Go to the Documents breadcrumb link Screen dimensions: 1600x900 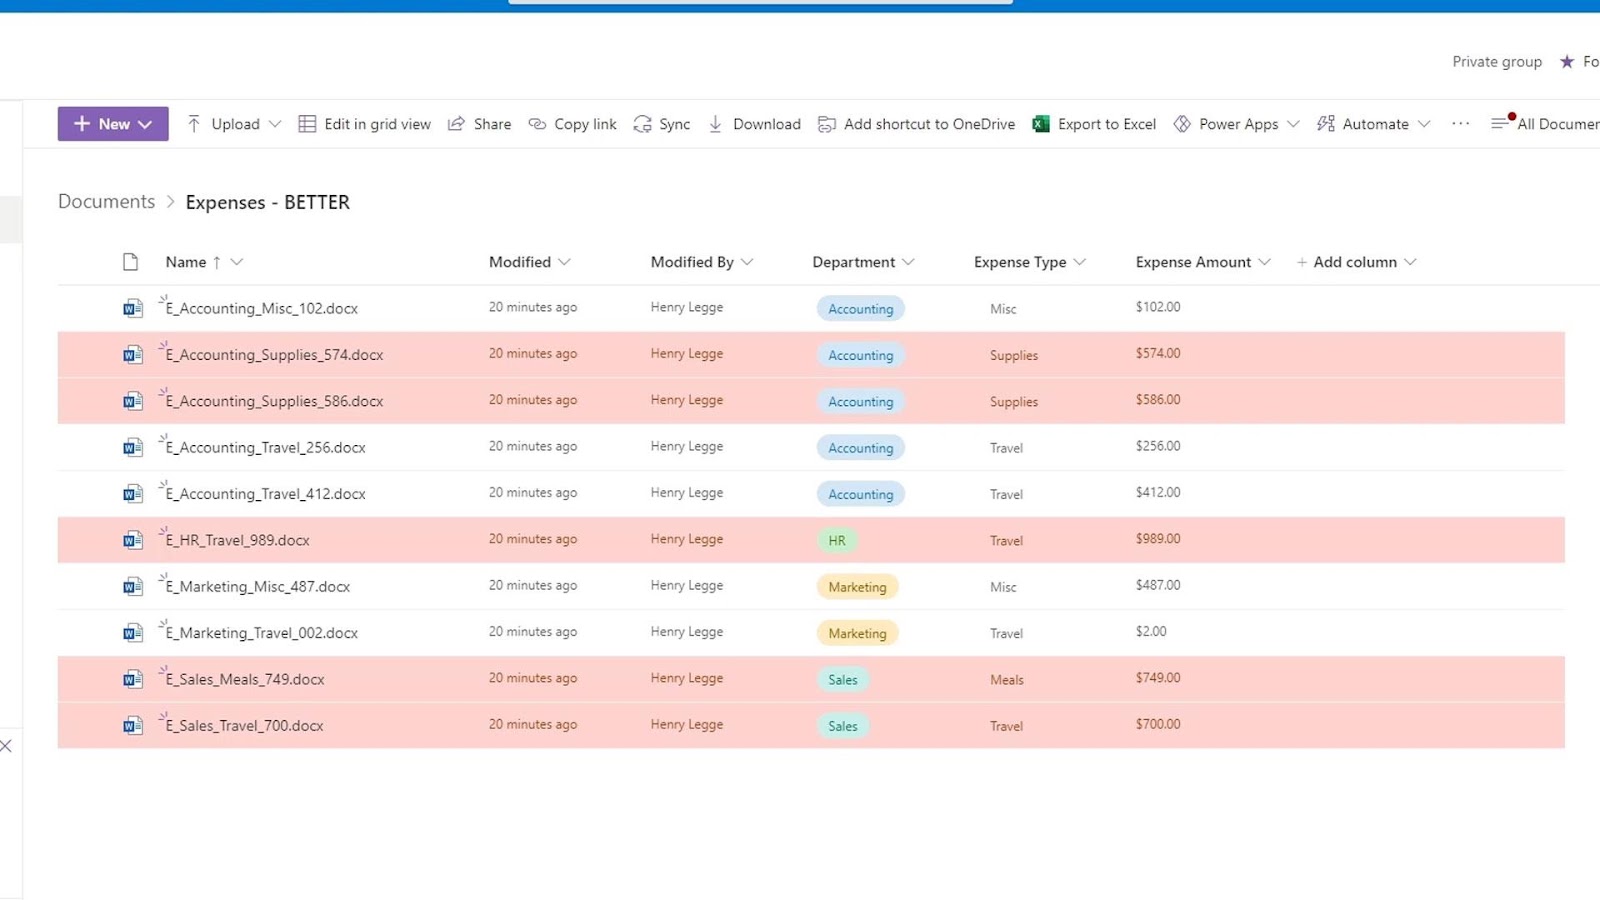coord(106,201)
